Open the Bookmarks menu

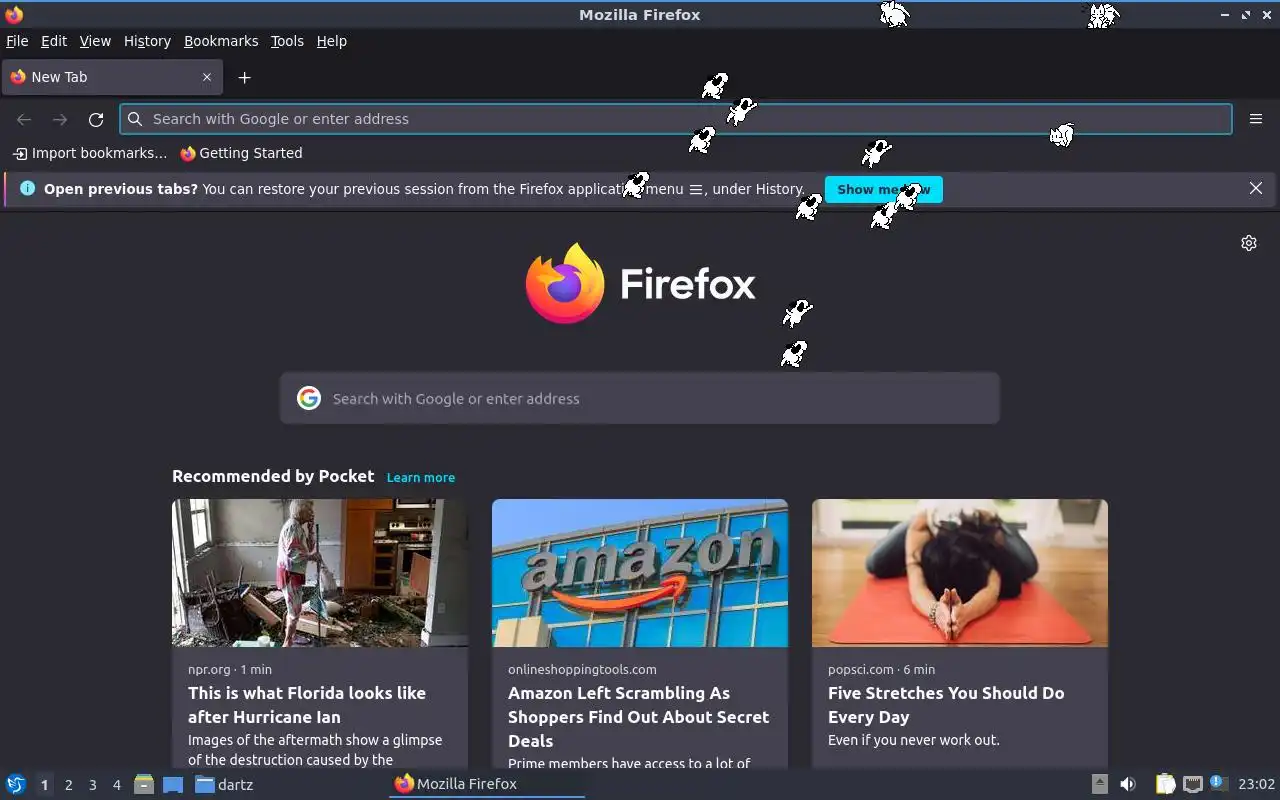[221, 41]
